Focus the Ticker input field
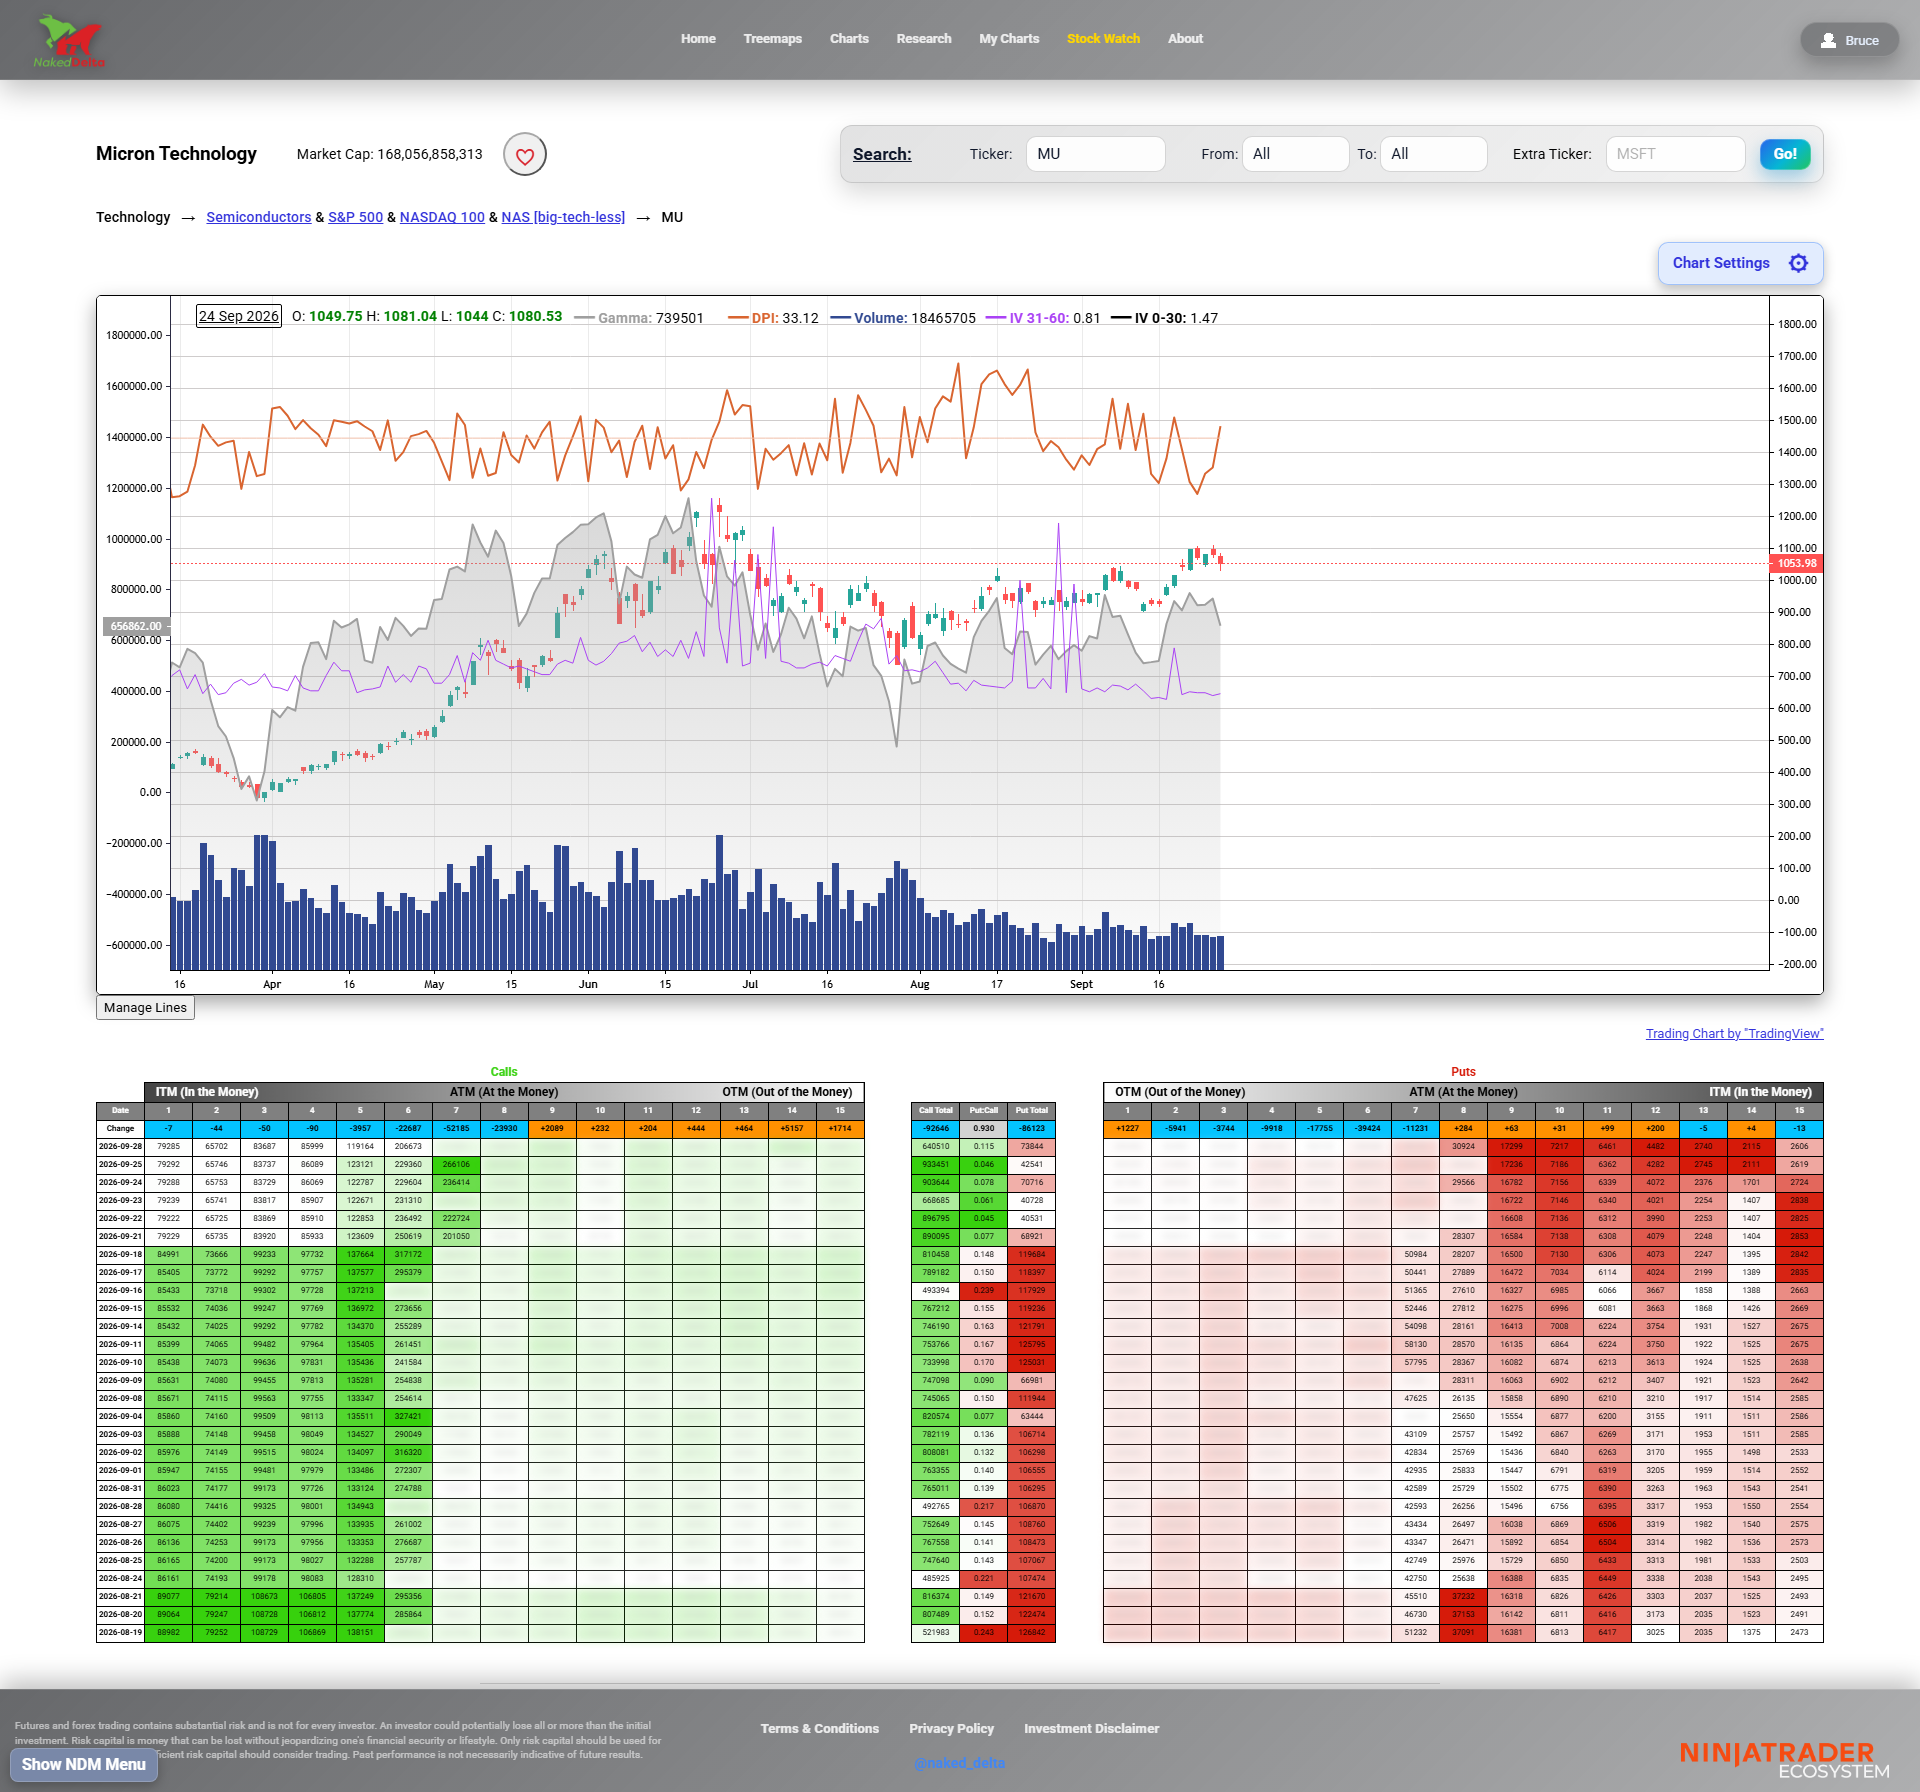Image resolution: width=1920 pixels, height=1792 pixels. (x=1095, y=154)
